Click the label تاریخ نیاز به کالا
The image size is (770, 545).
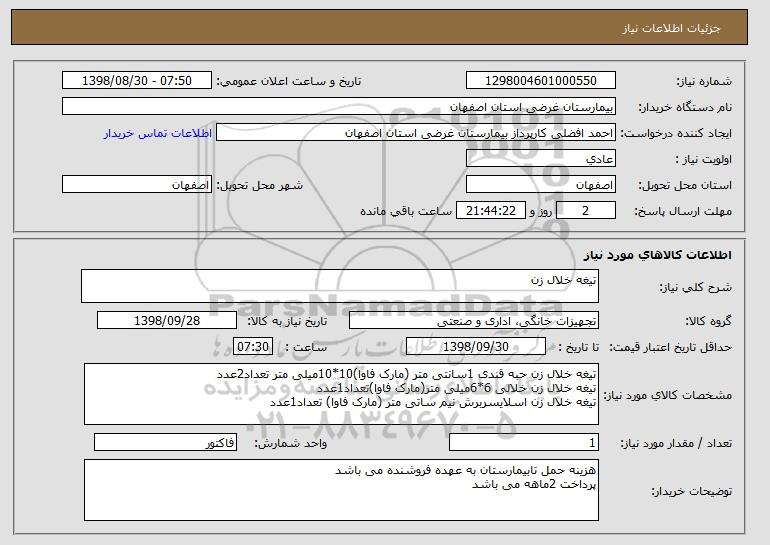pos(287,321)
